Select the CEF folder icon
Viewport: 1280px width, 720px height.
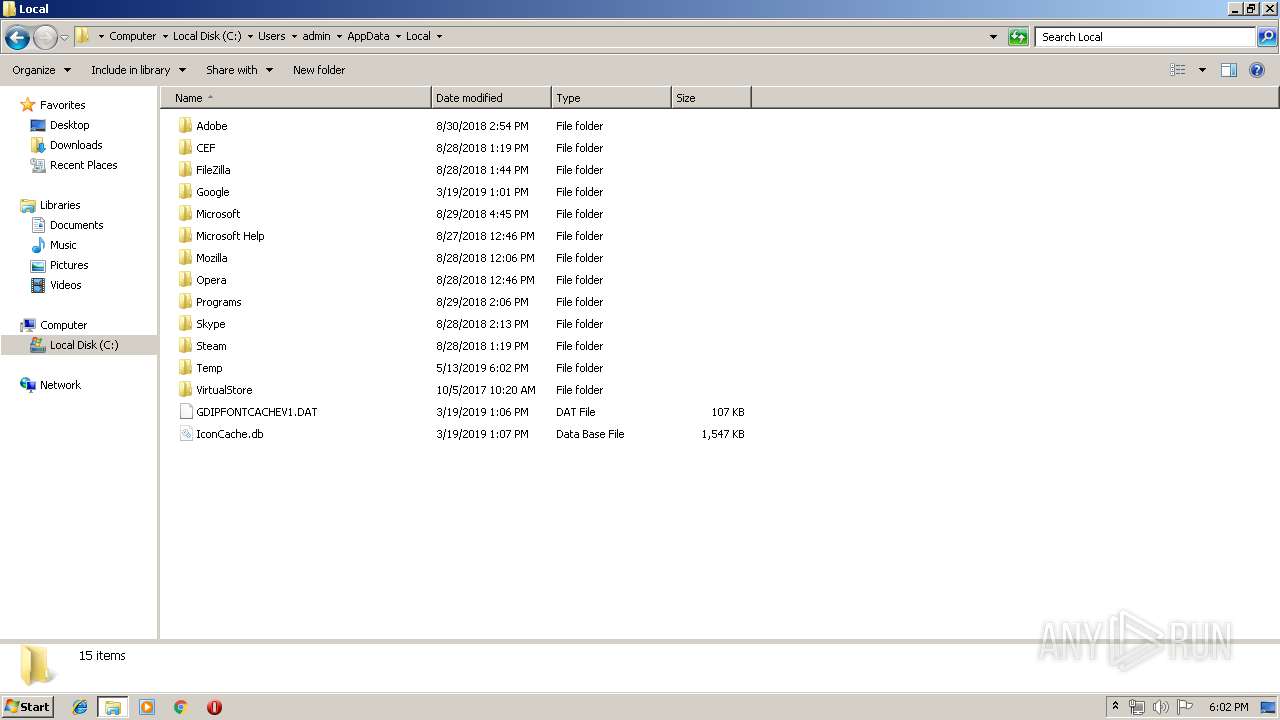(185, 148)
